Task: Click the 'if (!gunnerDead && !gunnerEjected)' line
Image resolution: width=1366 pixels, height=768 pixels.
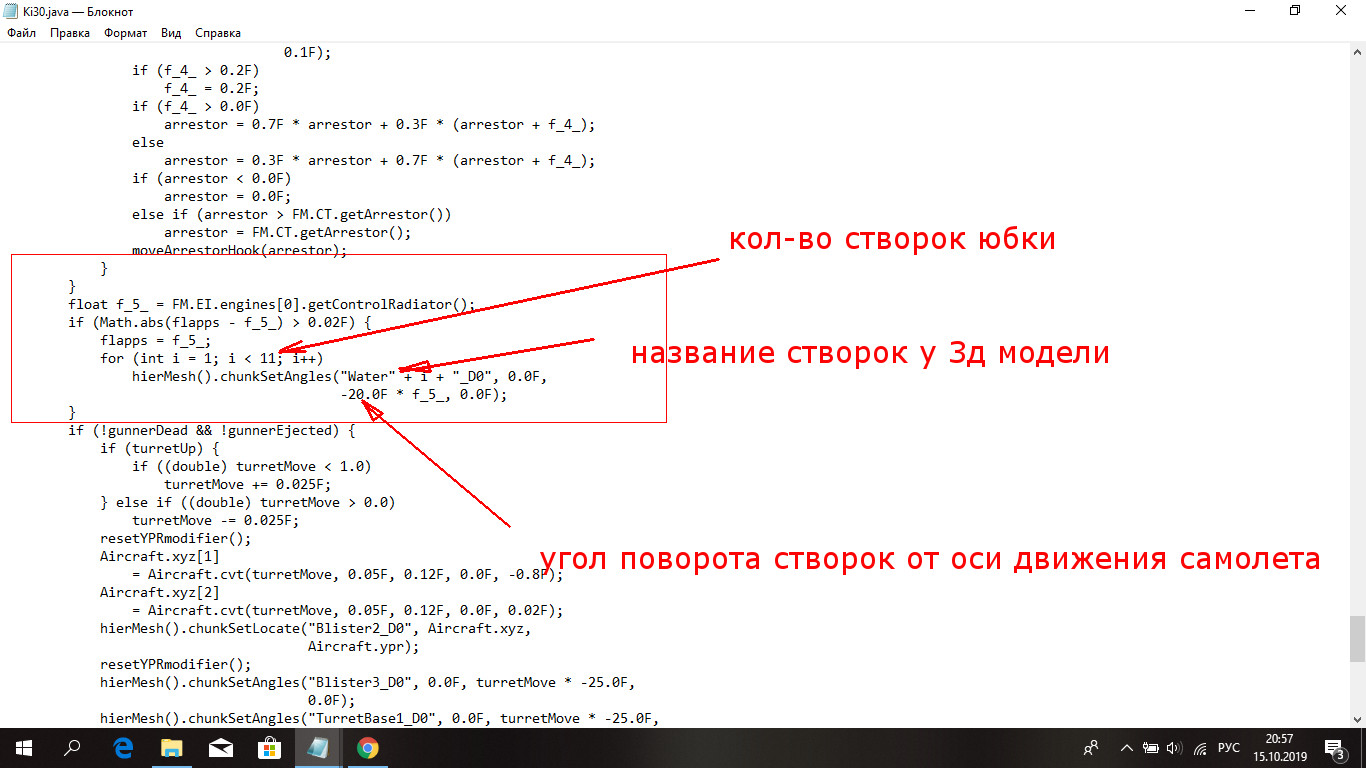Action: [212, 431]
